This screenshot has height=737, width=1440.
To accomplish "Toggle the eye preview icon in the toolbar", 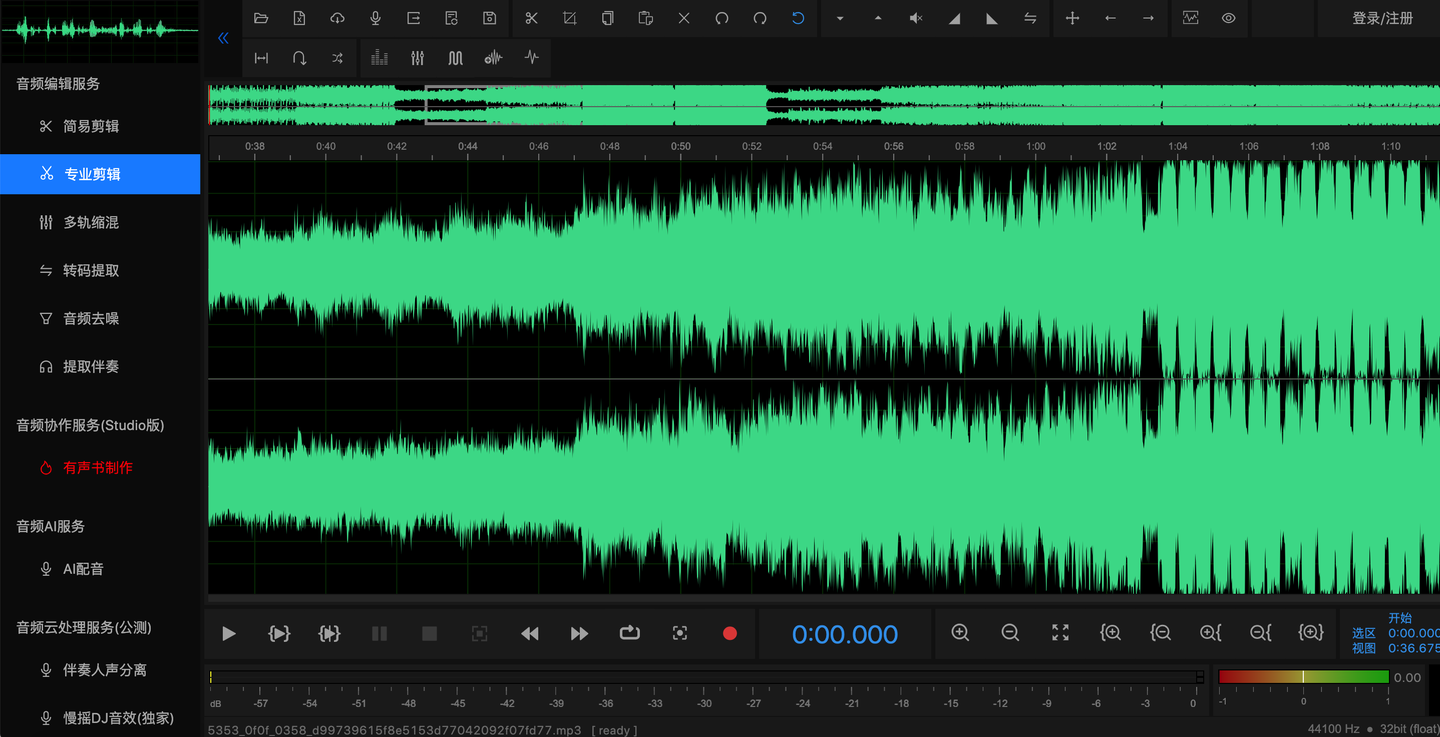I will tap(1228, 18).
